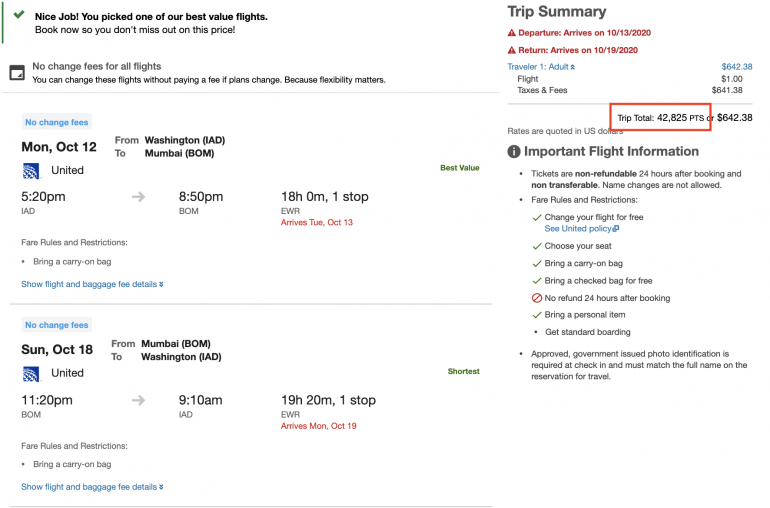770x508 pixels.
Task: Click the no change fees calendar icon
Action: pos(16,73)
